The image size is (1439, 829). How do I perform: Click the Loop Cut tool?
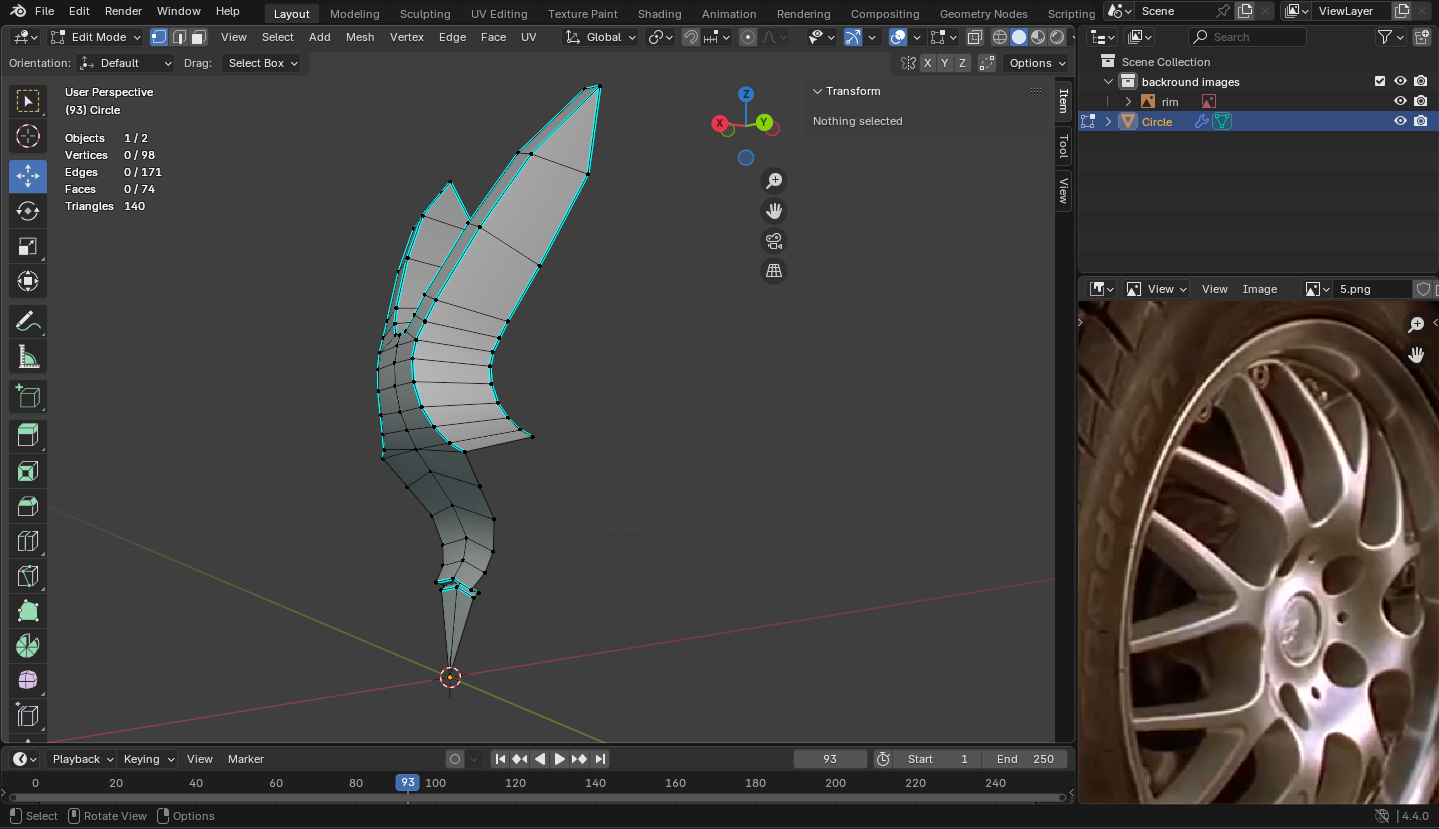coord(28,542)
